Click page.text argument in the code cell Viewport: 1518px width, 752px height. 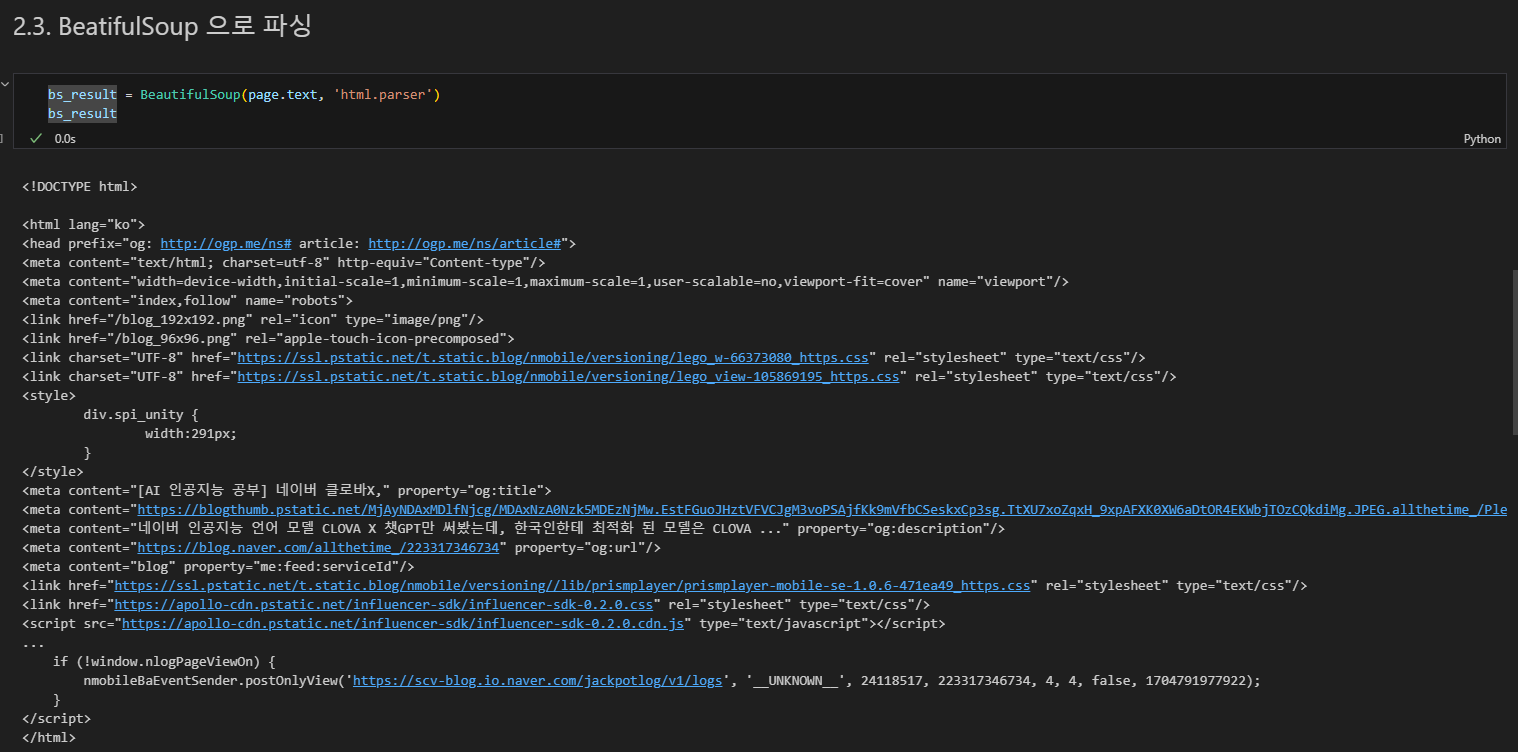coord(283,95)
